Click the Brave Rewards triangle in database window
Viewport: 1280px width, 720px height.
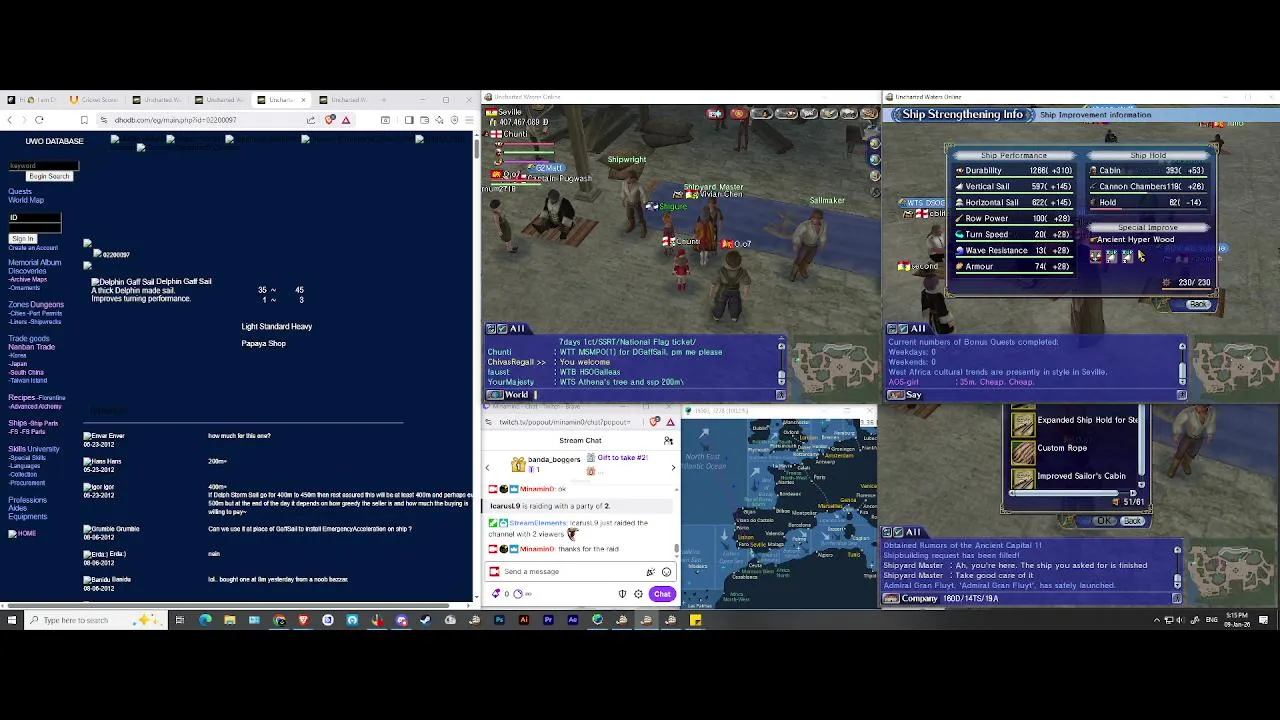(x=346, y=120)
